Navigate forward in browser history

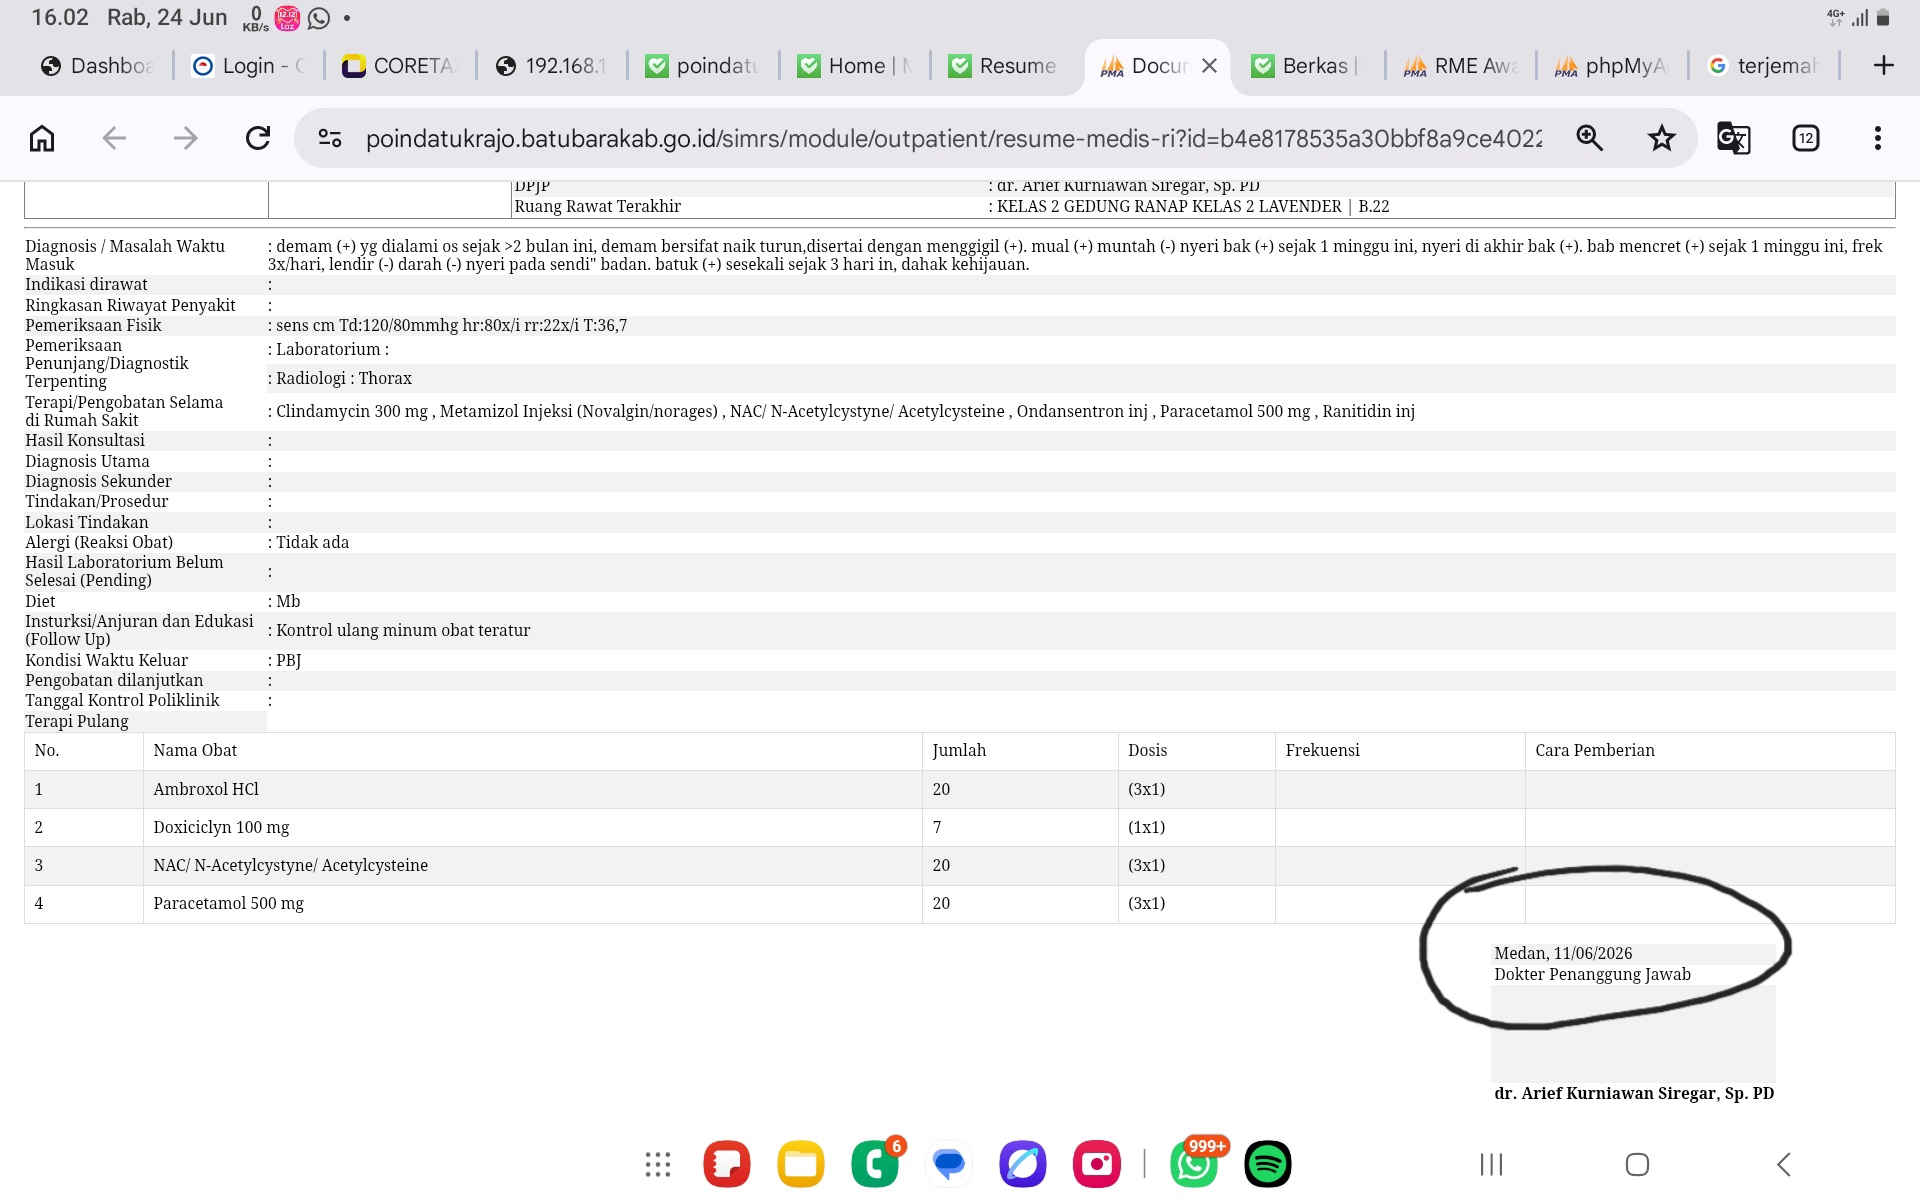tap(186, 138)
